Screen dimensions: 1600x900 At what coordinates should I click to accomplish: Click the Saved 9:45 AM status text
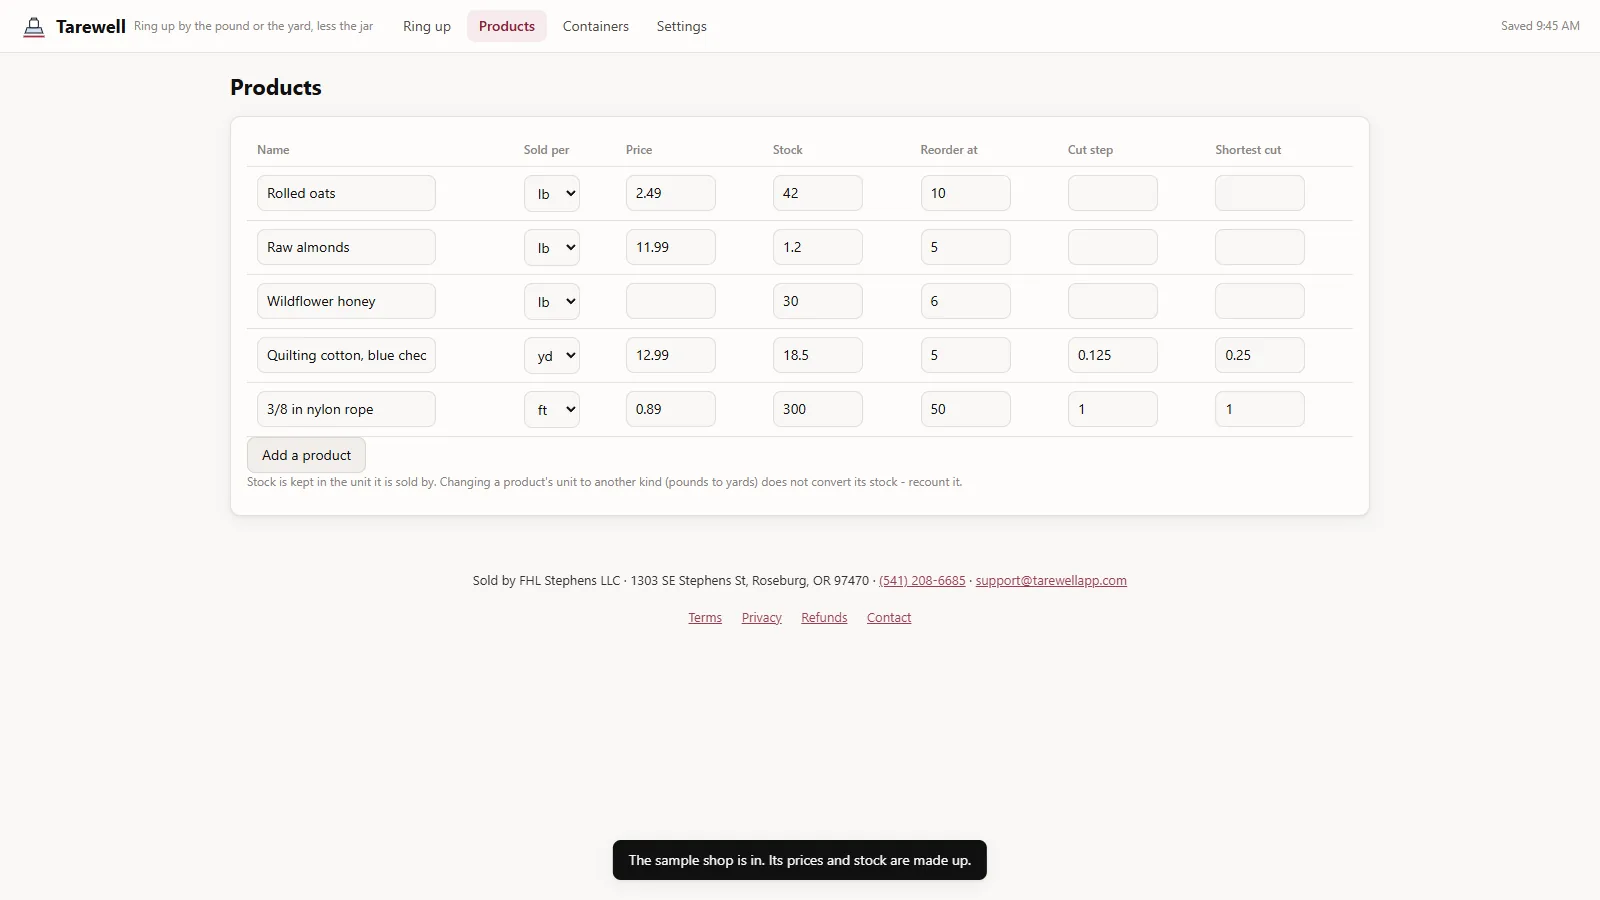pos(1540,26)
